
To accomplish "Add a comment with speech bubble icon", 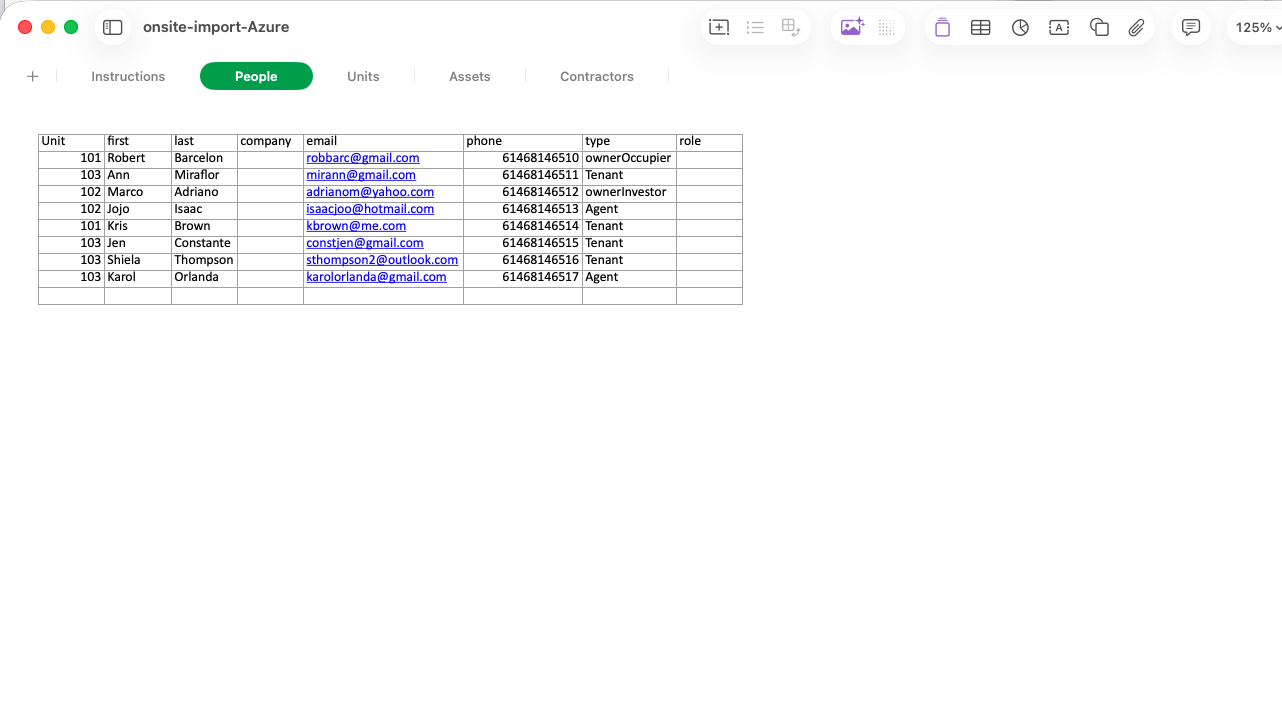I will pyautogui.click(x=1191, y=28).
